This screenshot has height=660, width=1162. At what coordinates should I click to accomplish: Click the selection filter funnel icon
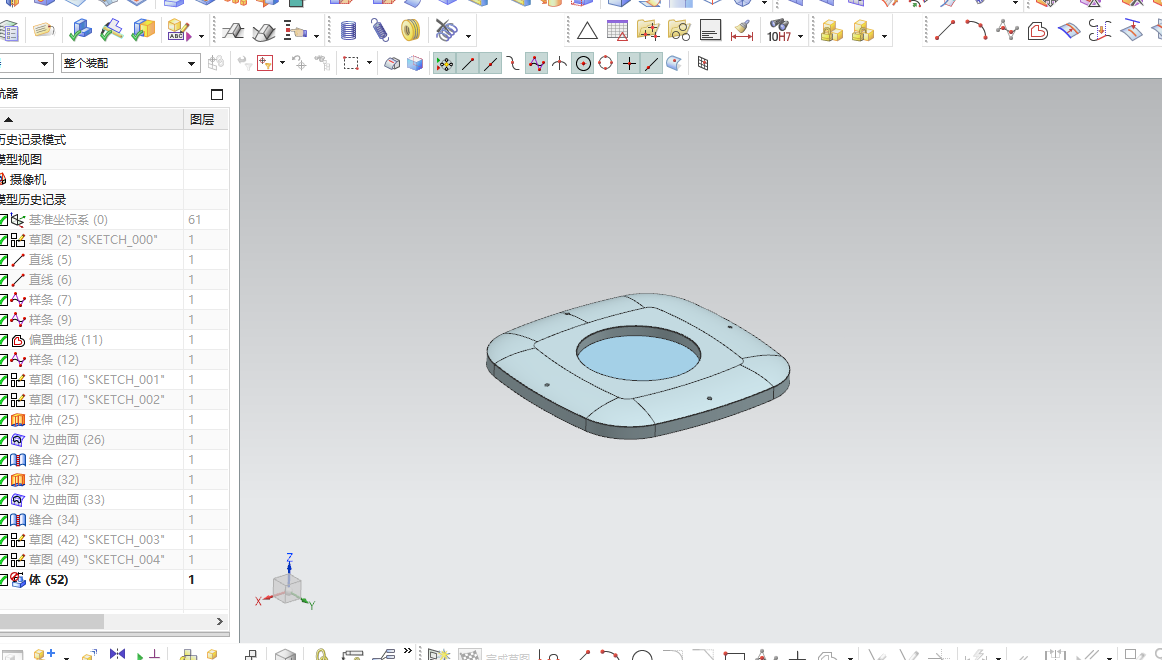[265, 64]
